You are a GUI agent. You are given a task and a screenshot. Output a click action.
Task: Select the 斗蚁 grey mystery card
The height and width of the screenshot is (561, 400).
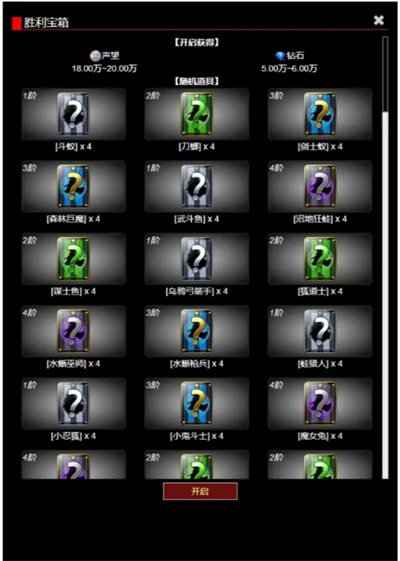tap(73, 114)
